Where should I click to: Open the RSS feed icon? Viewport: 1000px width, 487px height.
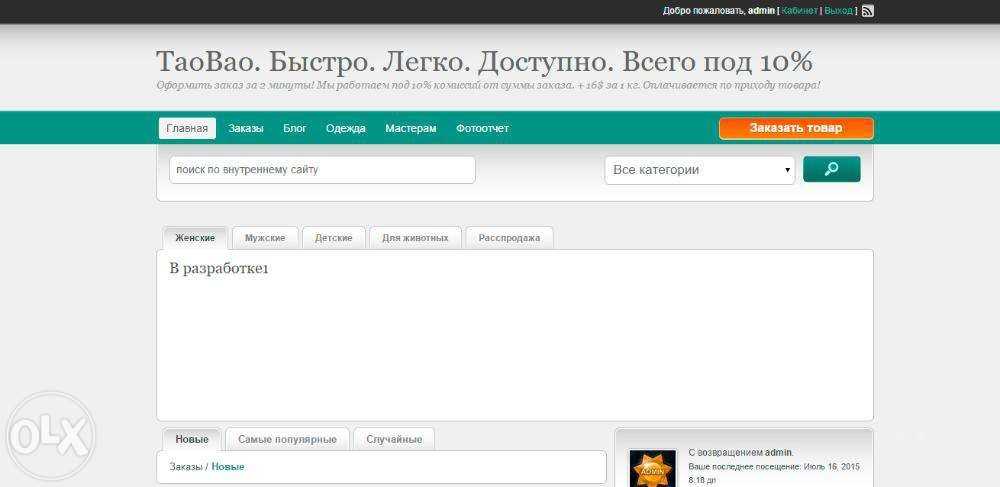point(867,11)
